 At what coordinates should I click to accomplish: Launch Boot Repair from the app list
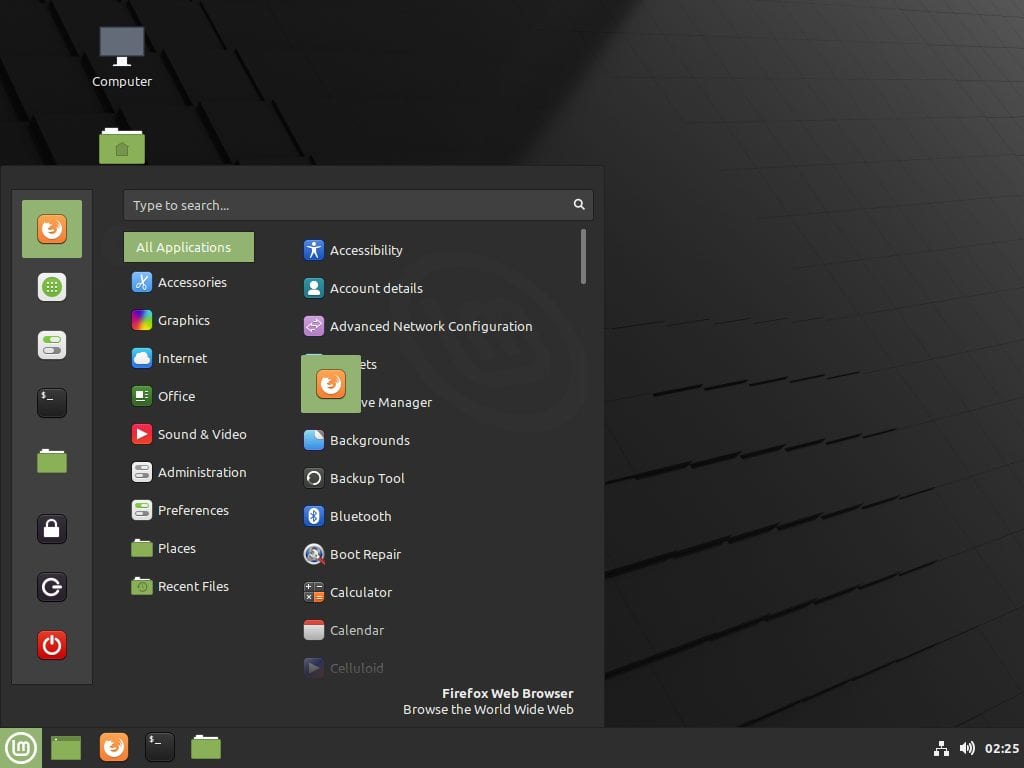tap(365, 554)
